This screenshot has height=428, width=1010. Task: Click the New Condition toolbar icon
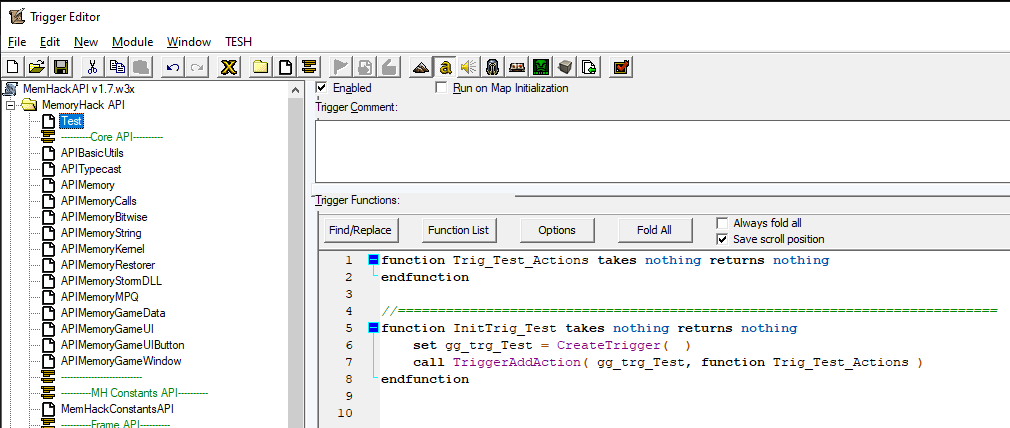coord(365,67)
